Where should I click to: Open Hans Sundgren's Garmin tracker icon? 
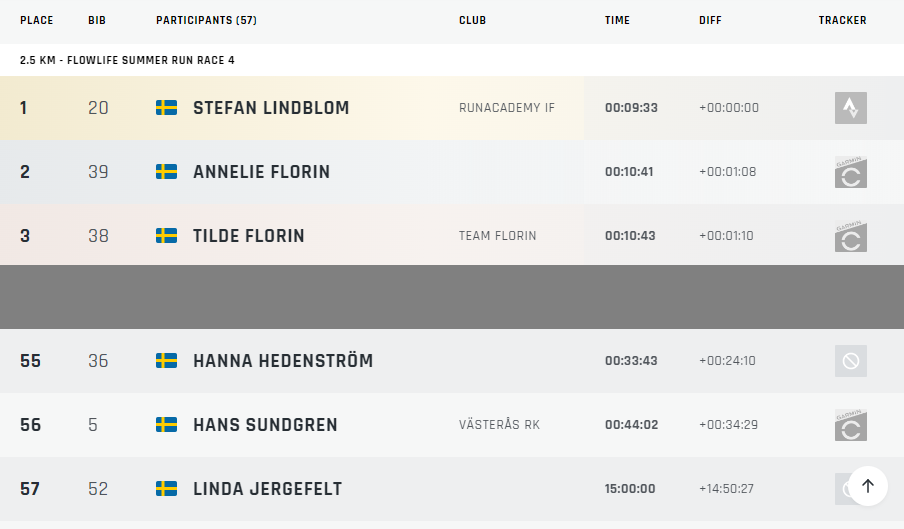click(850, 425)
